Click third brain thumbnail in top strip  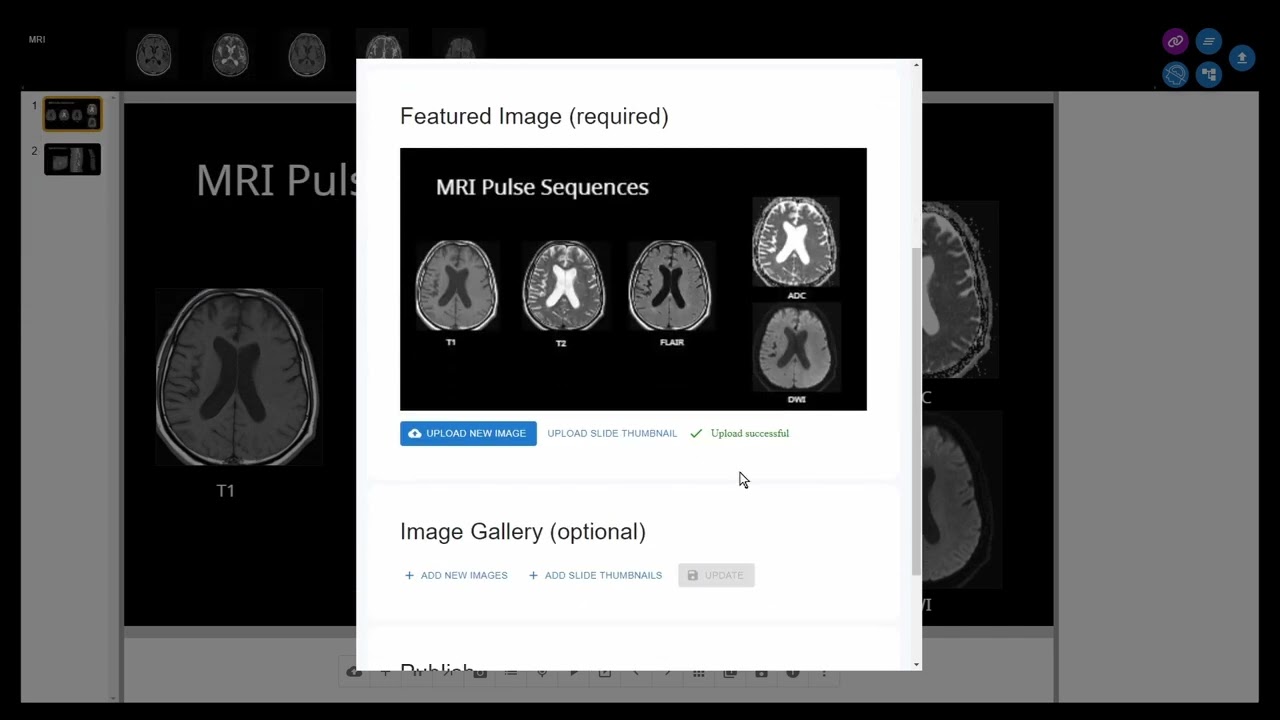tap(307, 54)
